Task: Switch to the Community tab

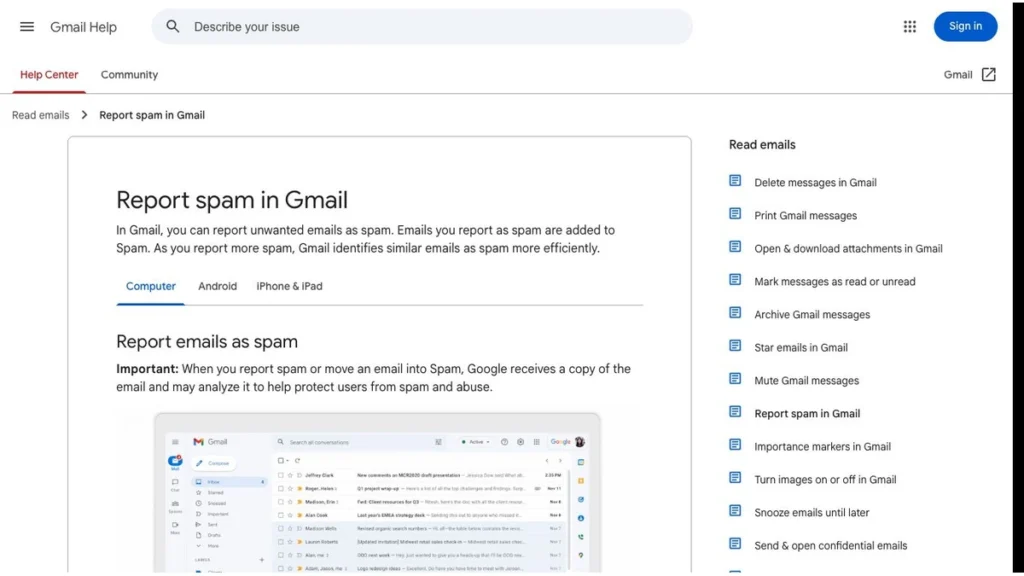Action: (x=129, y=74)
